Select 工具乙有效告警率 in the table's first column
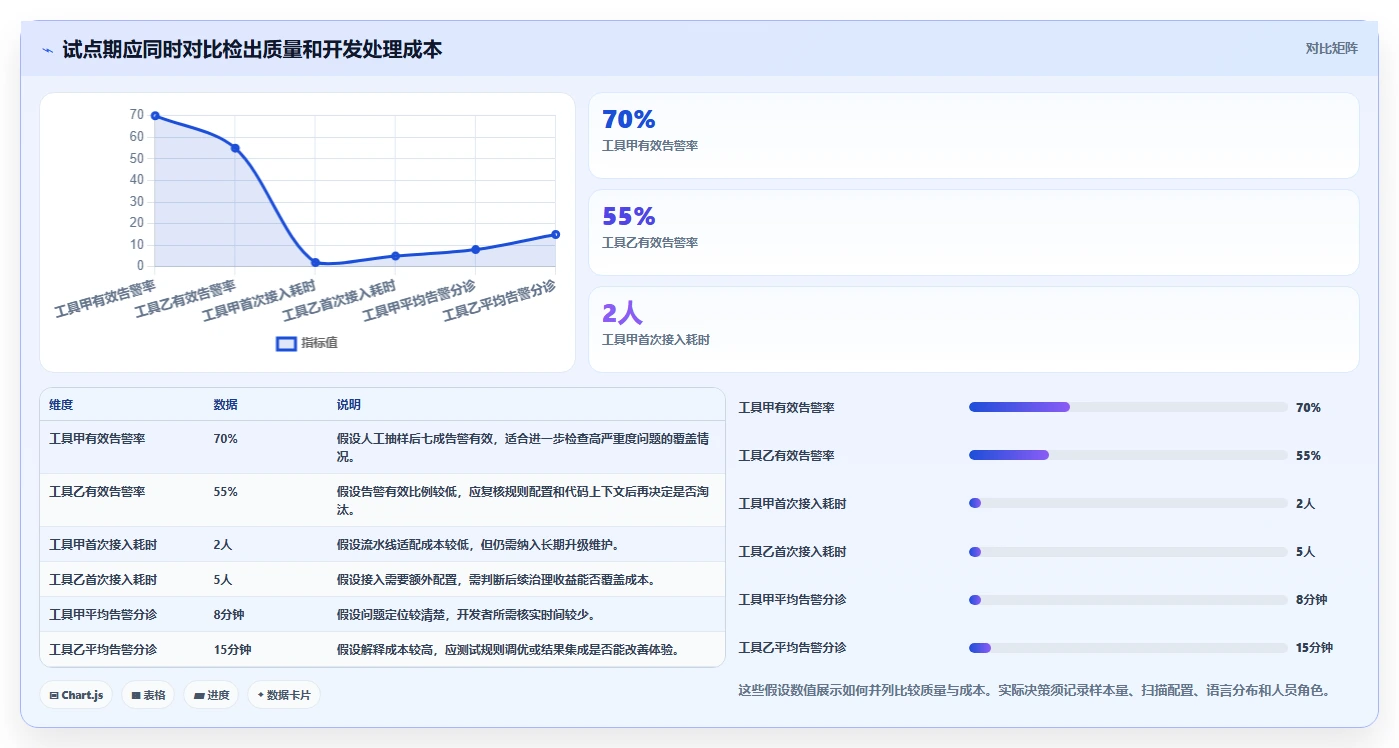 (97, 492)
